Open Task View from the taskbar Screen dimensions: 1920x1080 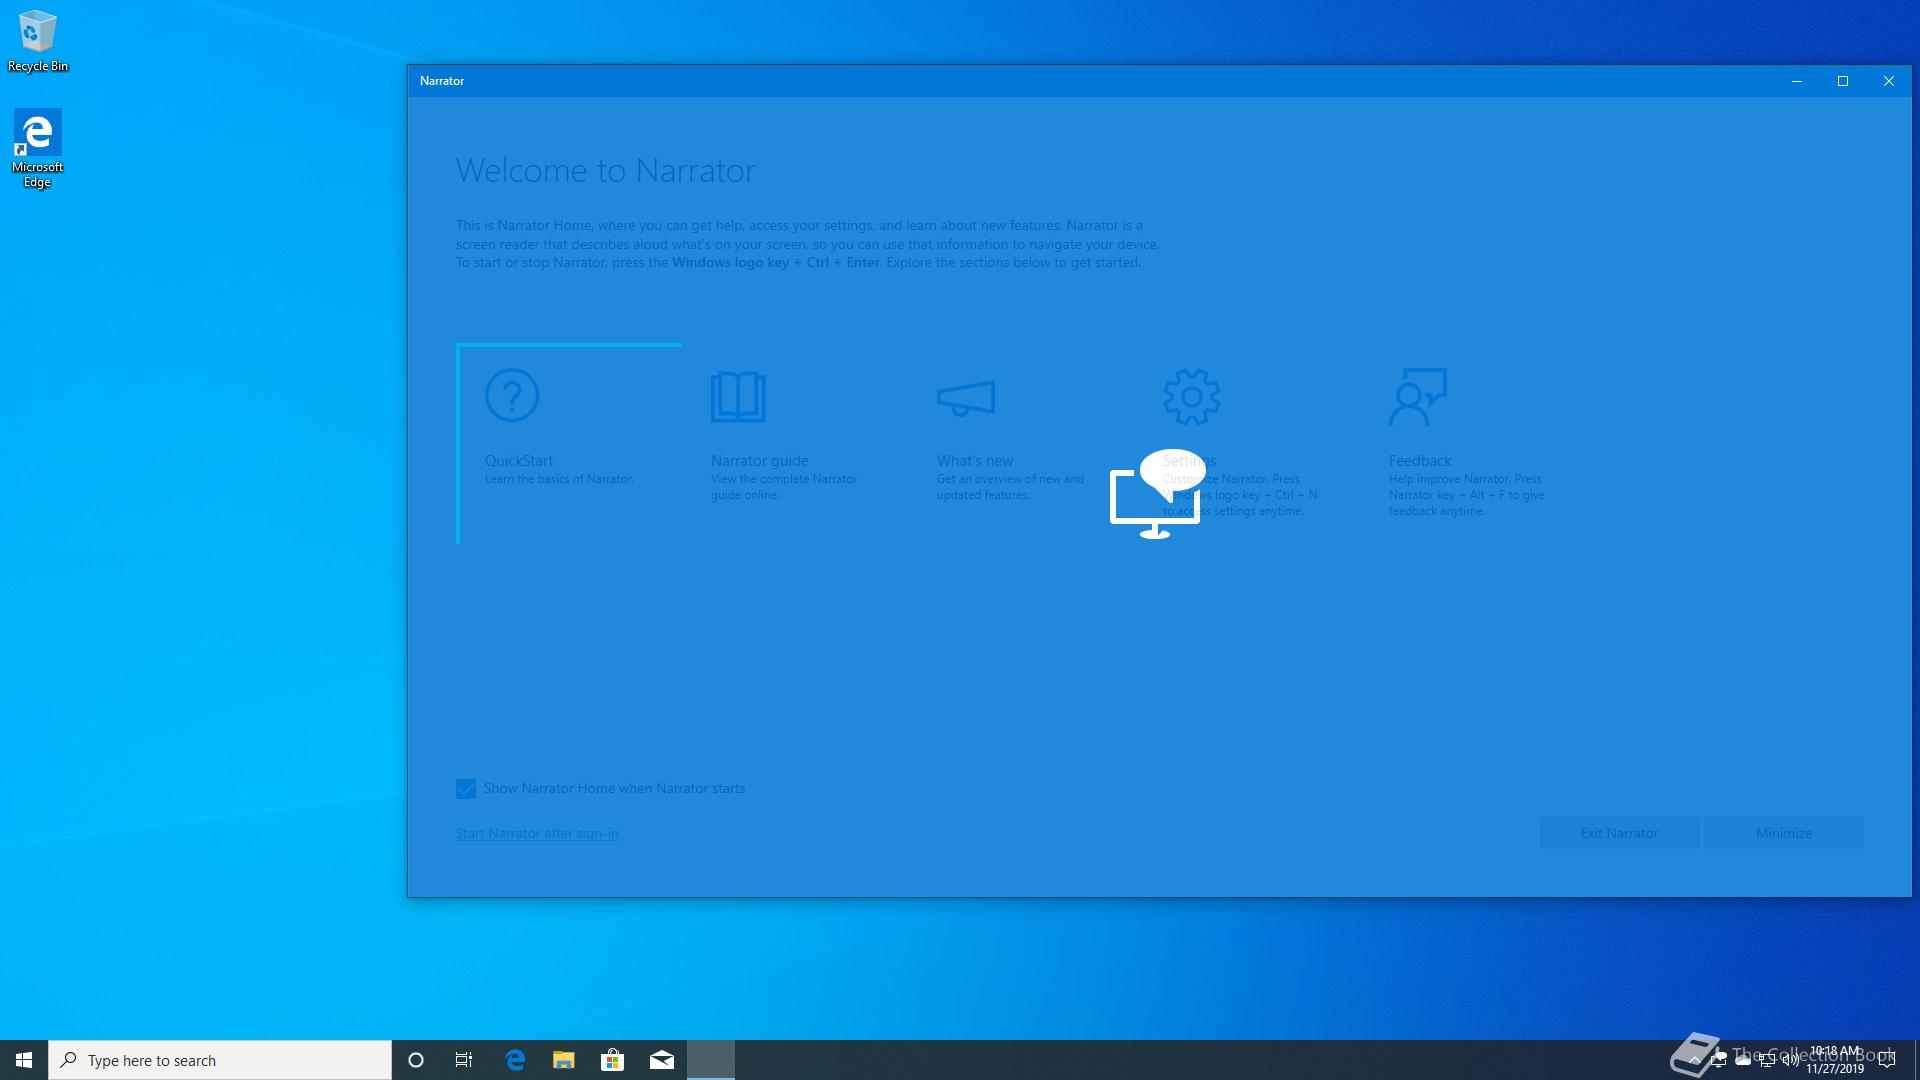464,1060
